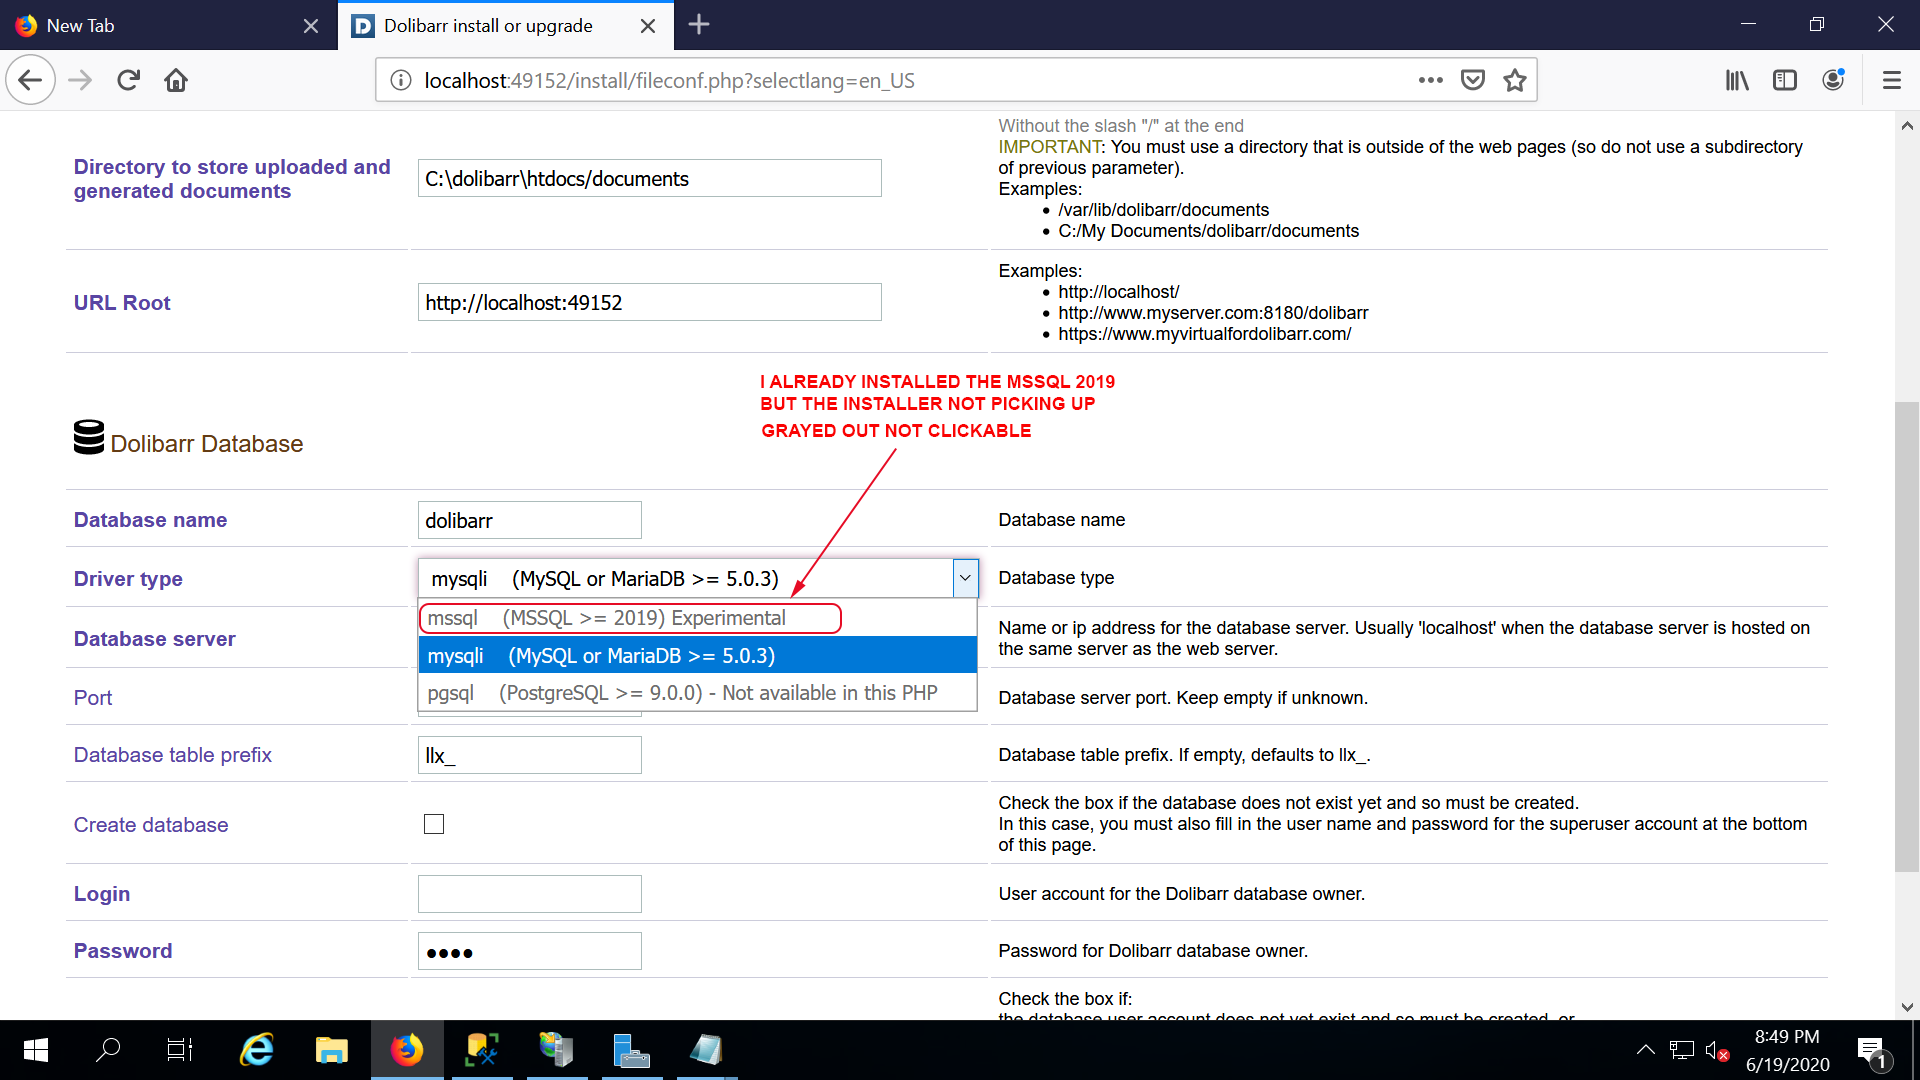
Task: Launch Internet Explorer from the taskbar
Action: pos(257,1050)
